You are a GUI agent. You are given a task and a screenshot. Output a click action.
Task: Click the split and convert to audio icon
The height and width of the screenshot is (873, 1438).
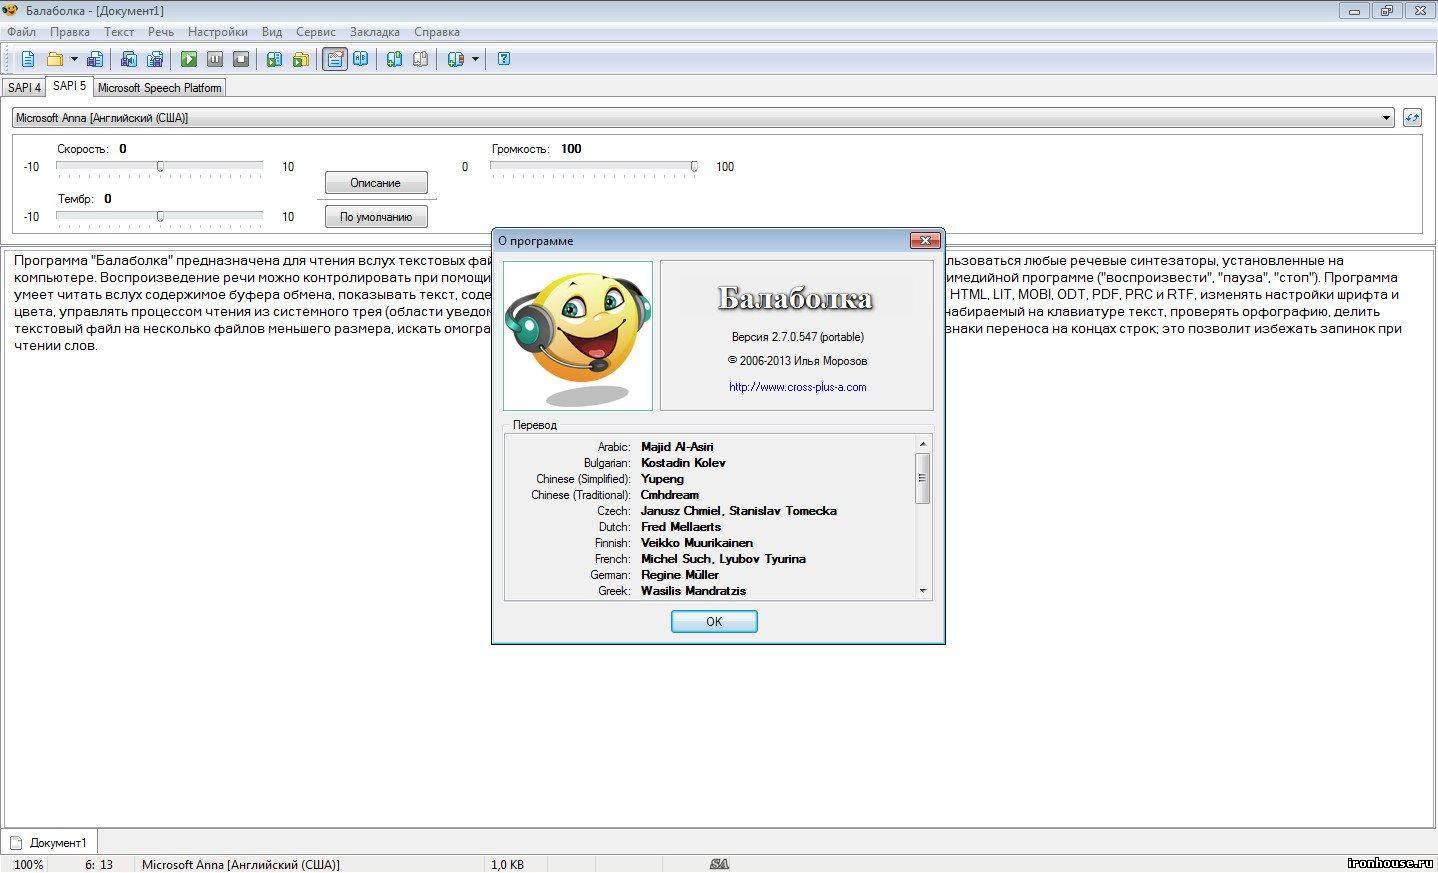pyautogui.click(x=155, y=59)
